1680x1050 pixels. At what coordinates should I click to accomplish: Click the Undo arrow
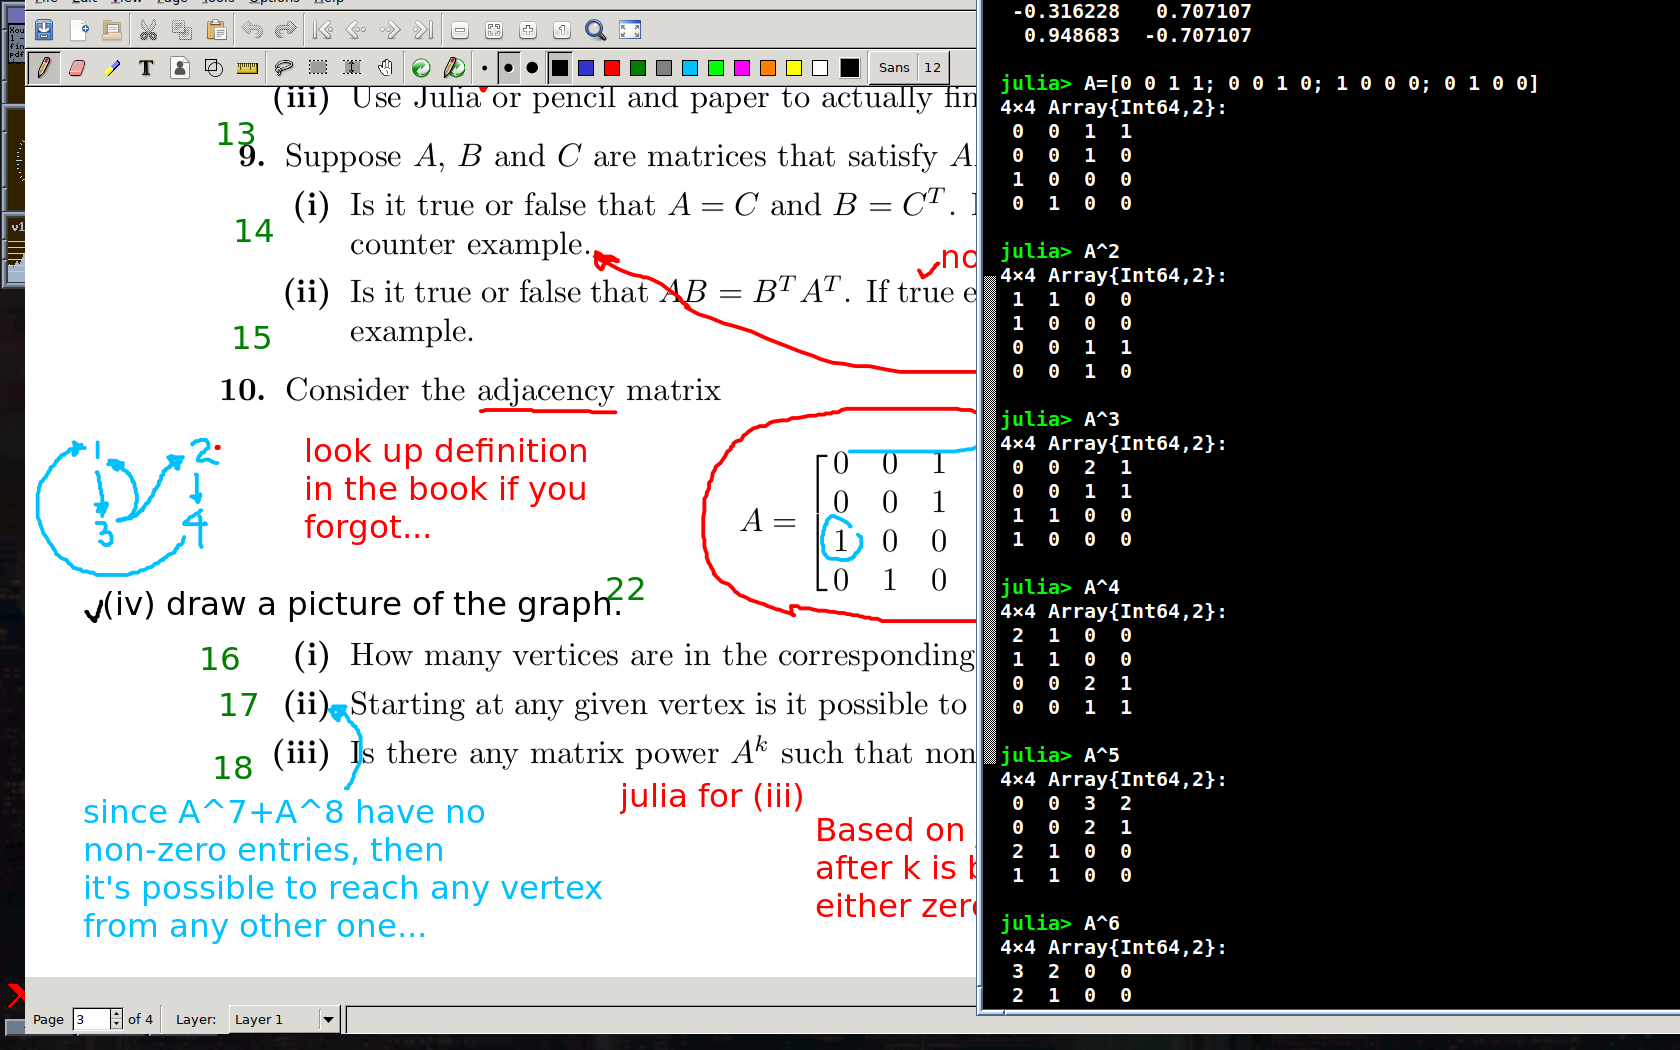[x=252, y=30]
